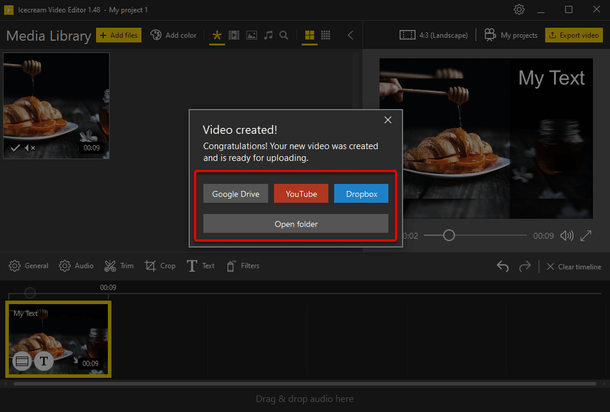The height and width of the screenshot is (412, 610).
Task: Select croissant clip in media library
Action: 56,105
